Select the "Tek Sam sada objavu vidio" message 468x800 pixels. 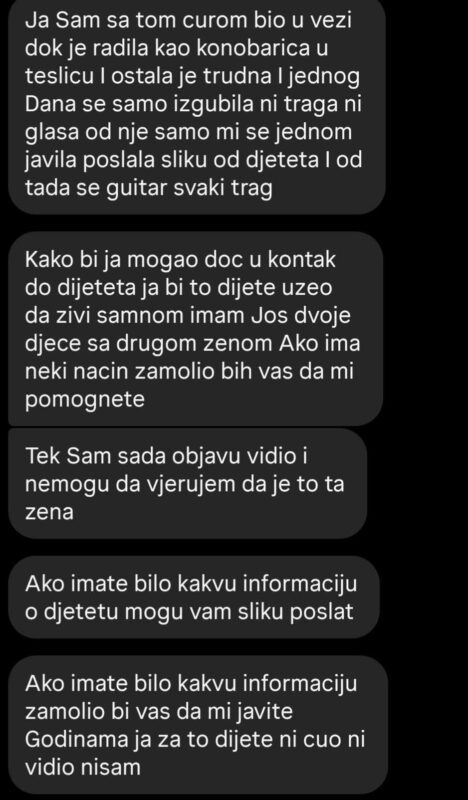click(x=187, y=484)
